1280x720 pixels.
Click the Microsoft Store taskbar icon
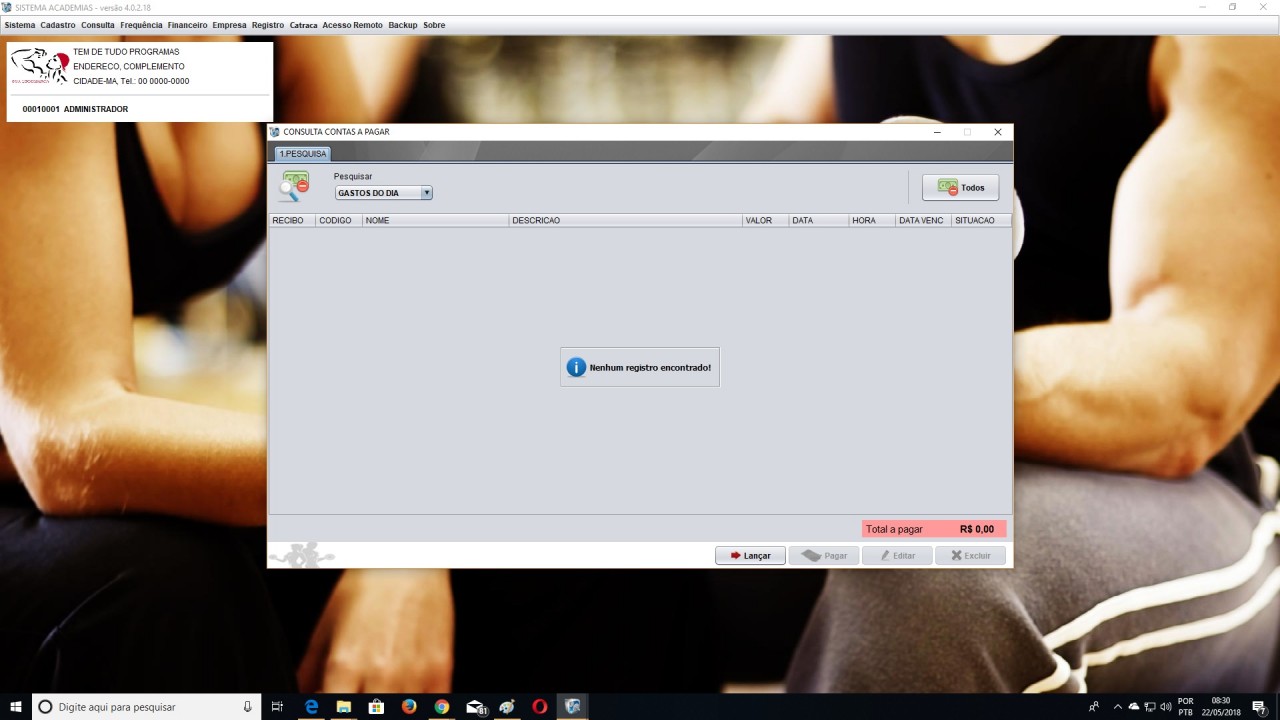click(376, 707)
